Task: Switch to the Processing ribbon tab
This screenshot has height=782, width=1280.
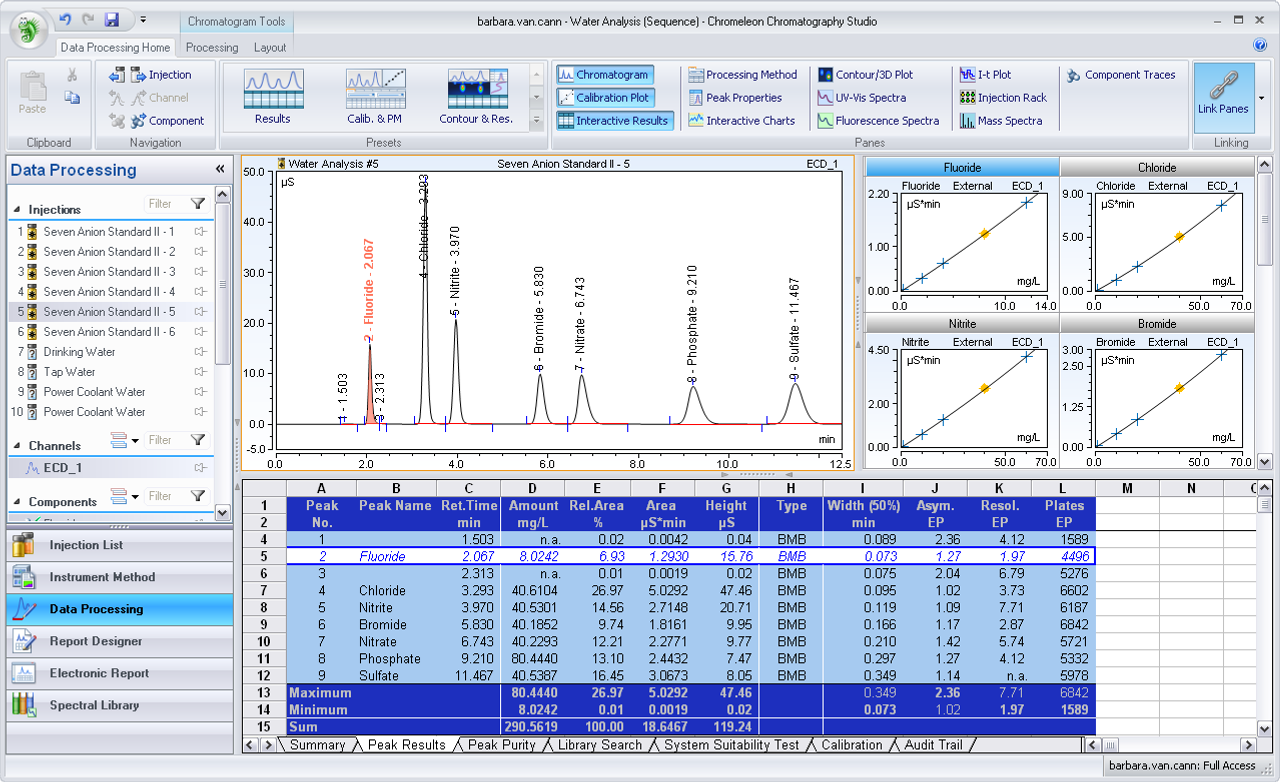Action: click(212, 47)
